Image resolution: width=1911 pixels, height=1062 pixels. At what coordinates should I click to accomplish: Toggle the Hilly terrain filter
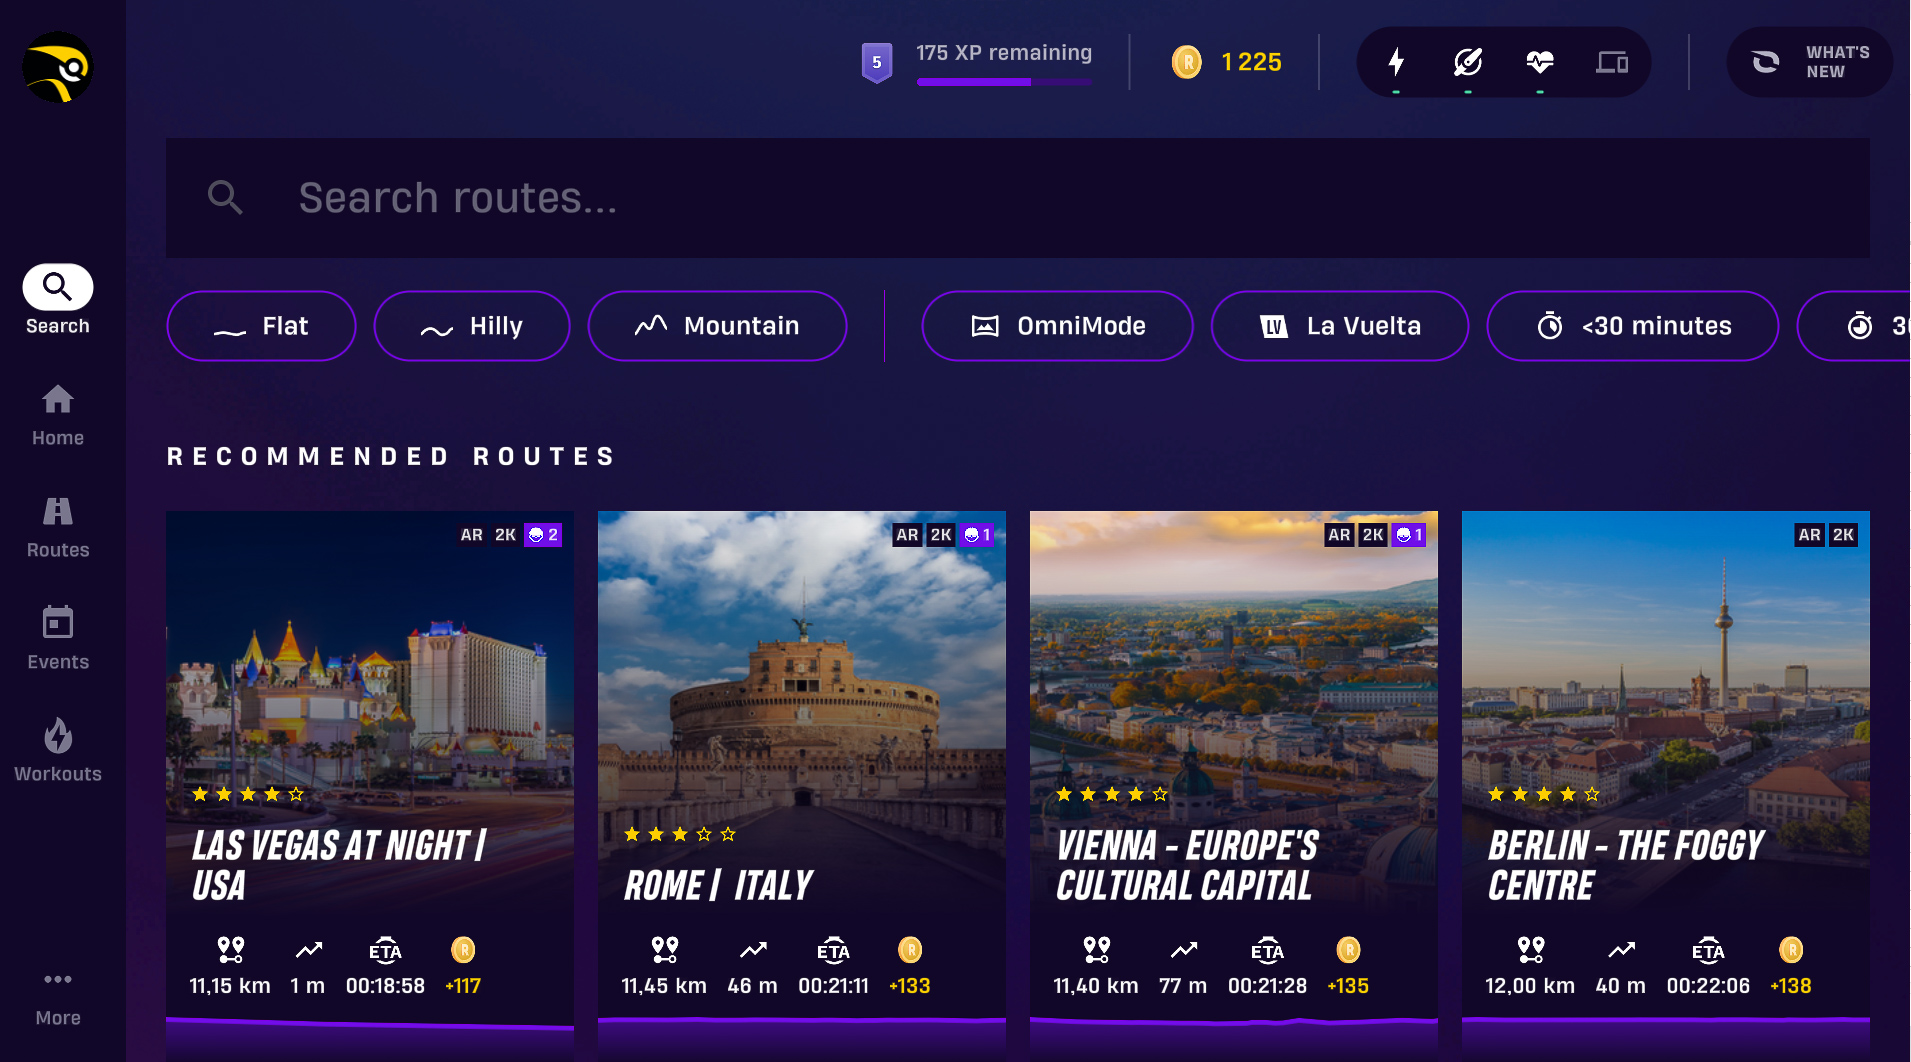(x=472, y=326)
